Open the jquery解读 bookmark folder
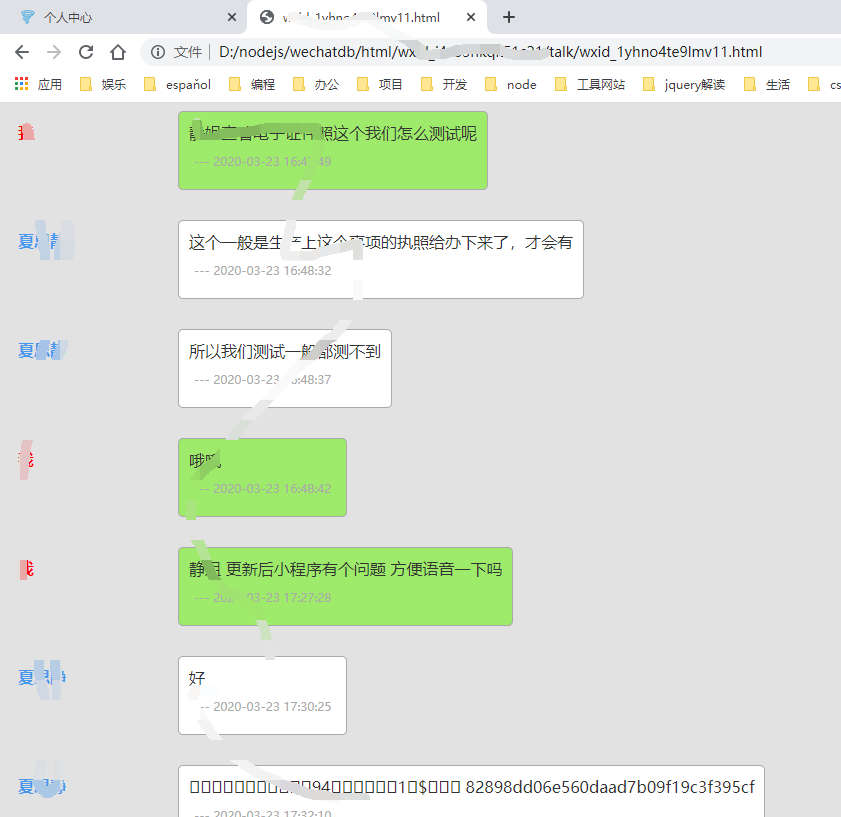This screenshot has height=817, width=841. click(684, 84)
